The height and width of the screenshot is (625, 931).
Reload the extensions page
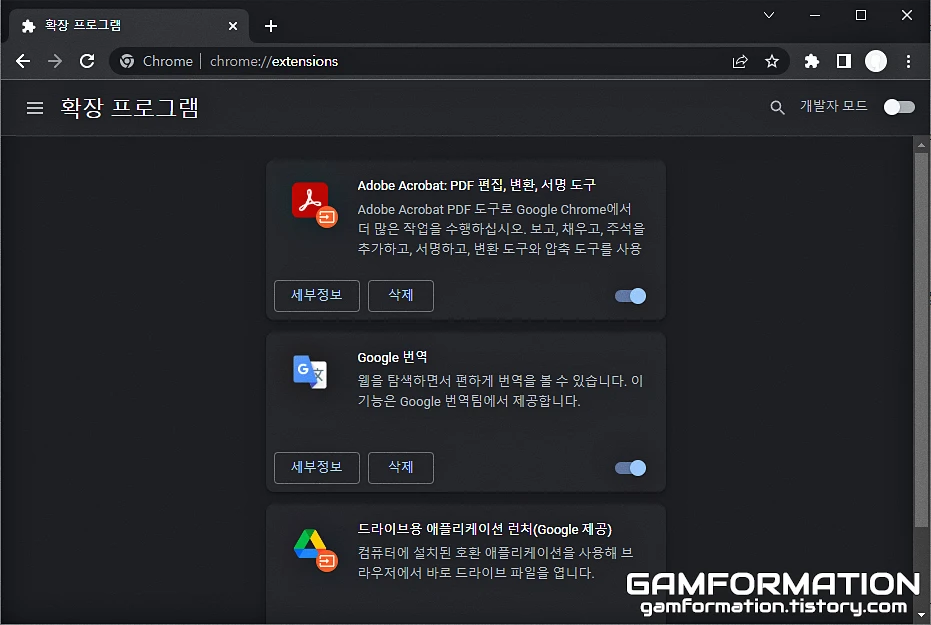[87, 61]
